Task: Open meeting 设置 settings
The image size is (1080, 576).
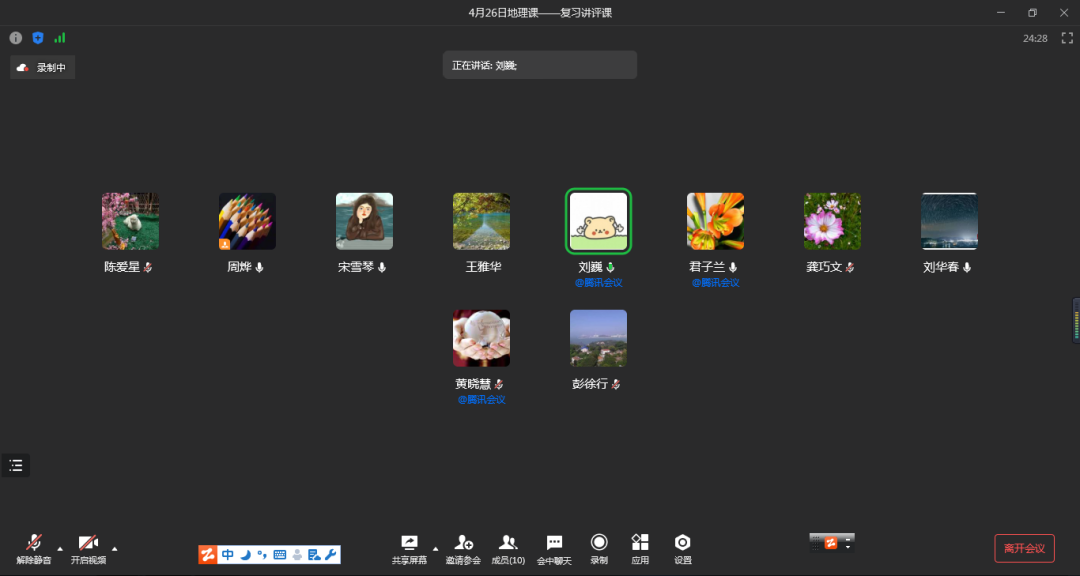Action: coord(683,549)
